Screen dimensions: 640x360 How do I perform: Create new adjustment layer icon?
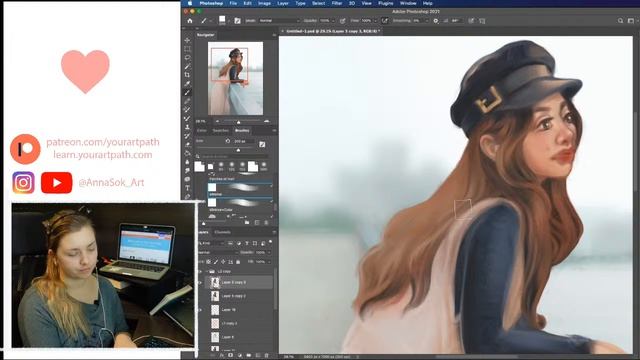[x=240, y=356]
